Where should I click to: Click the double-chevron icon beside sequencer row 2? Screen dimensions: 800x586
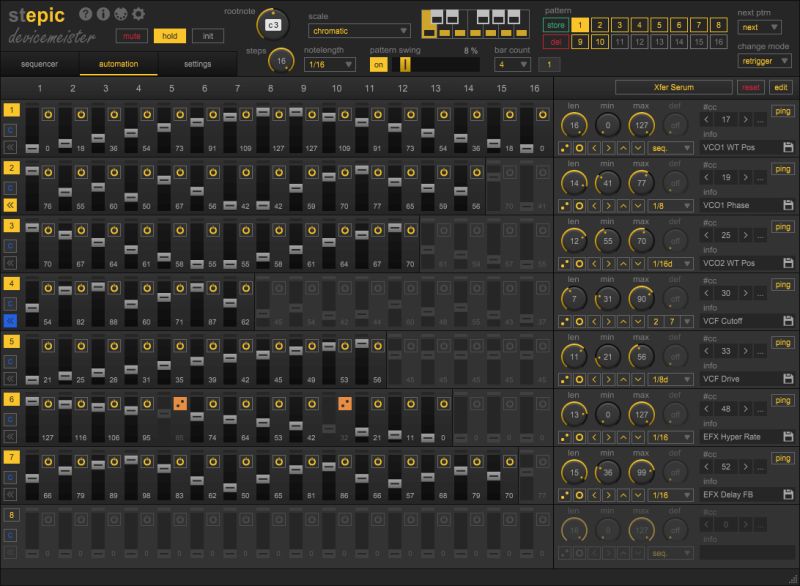(x=8, y=206)
